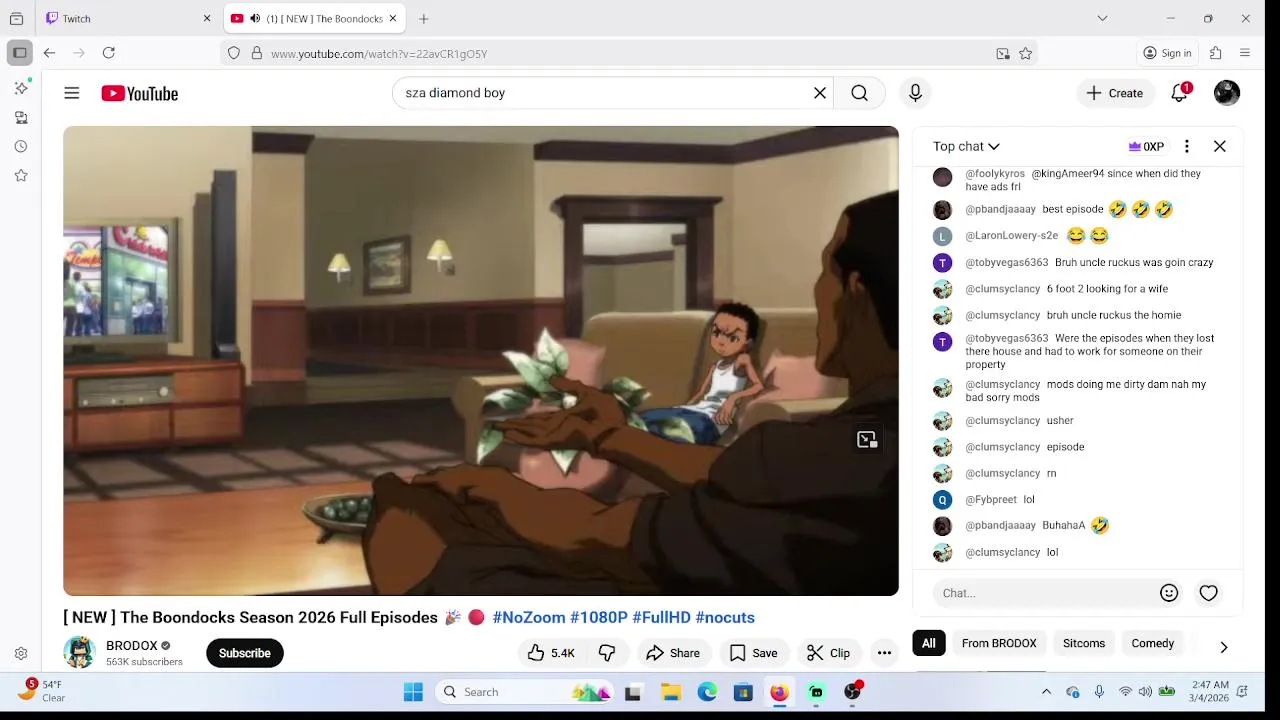Open the Firefox View icon

pyautogui.click(x=16, y=18)
